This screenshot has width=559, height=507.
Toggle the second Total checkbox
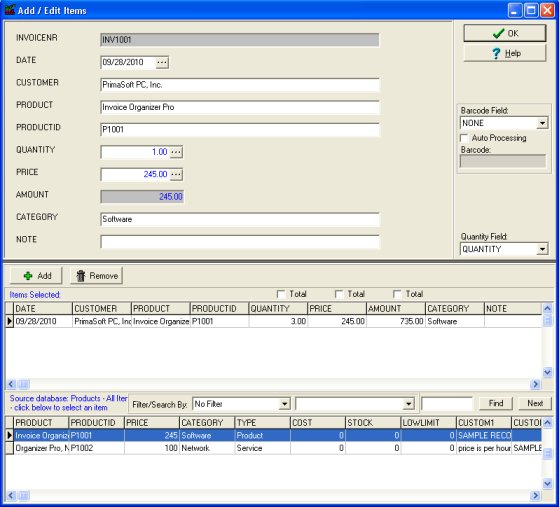click(339, 294)
